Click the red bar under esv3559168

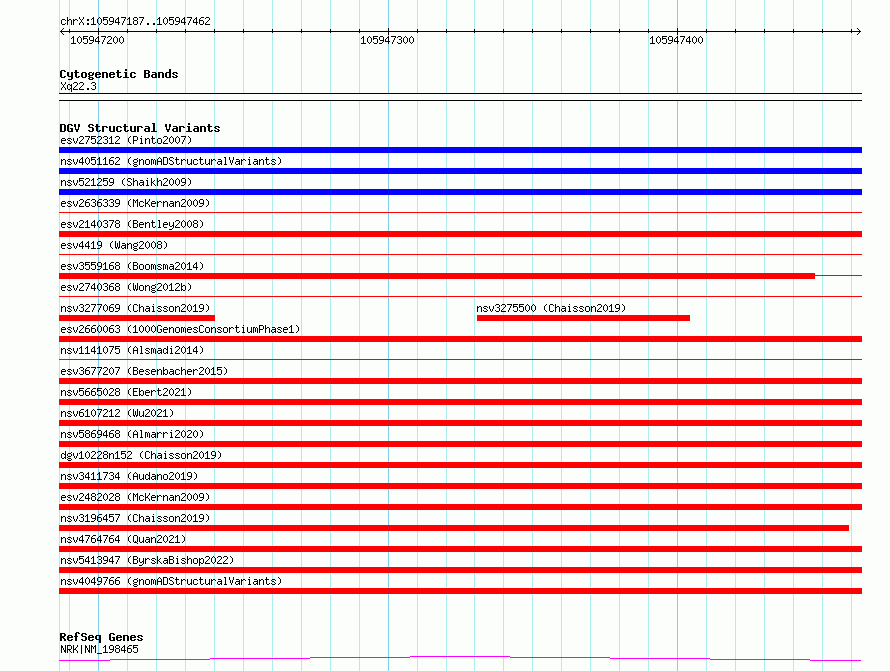point(437,276)
